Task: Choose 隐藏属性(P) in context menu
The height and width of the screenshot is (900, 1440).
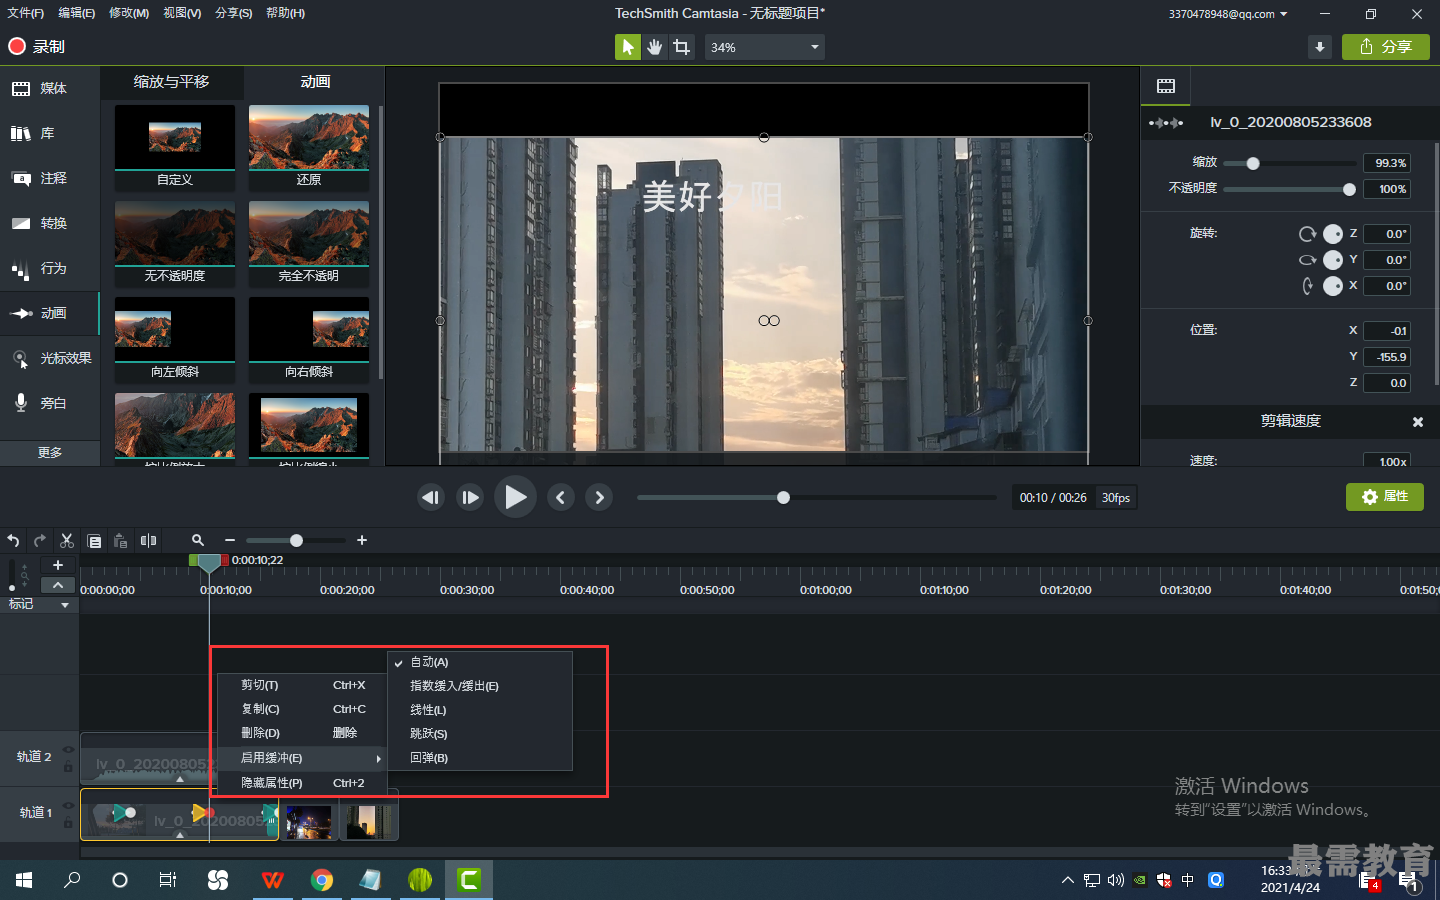Action: 302,783
